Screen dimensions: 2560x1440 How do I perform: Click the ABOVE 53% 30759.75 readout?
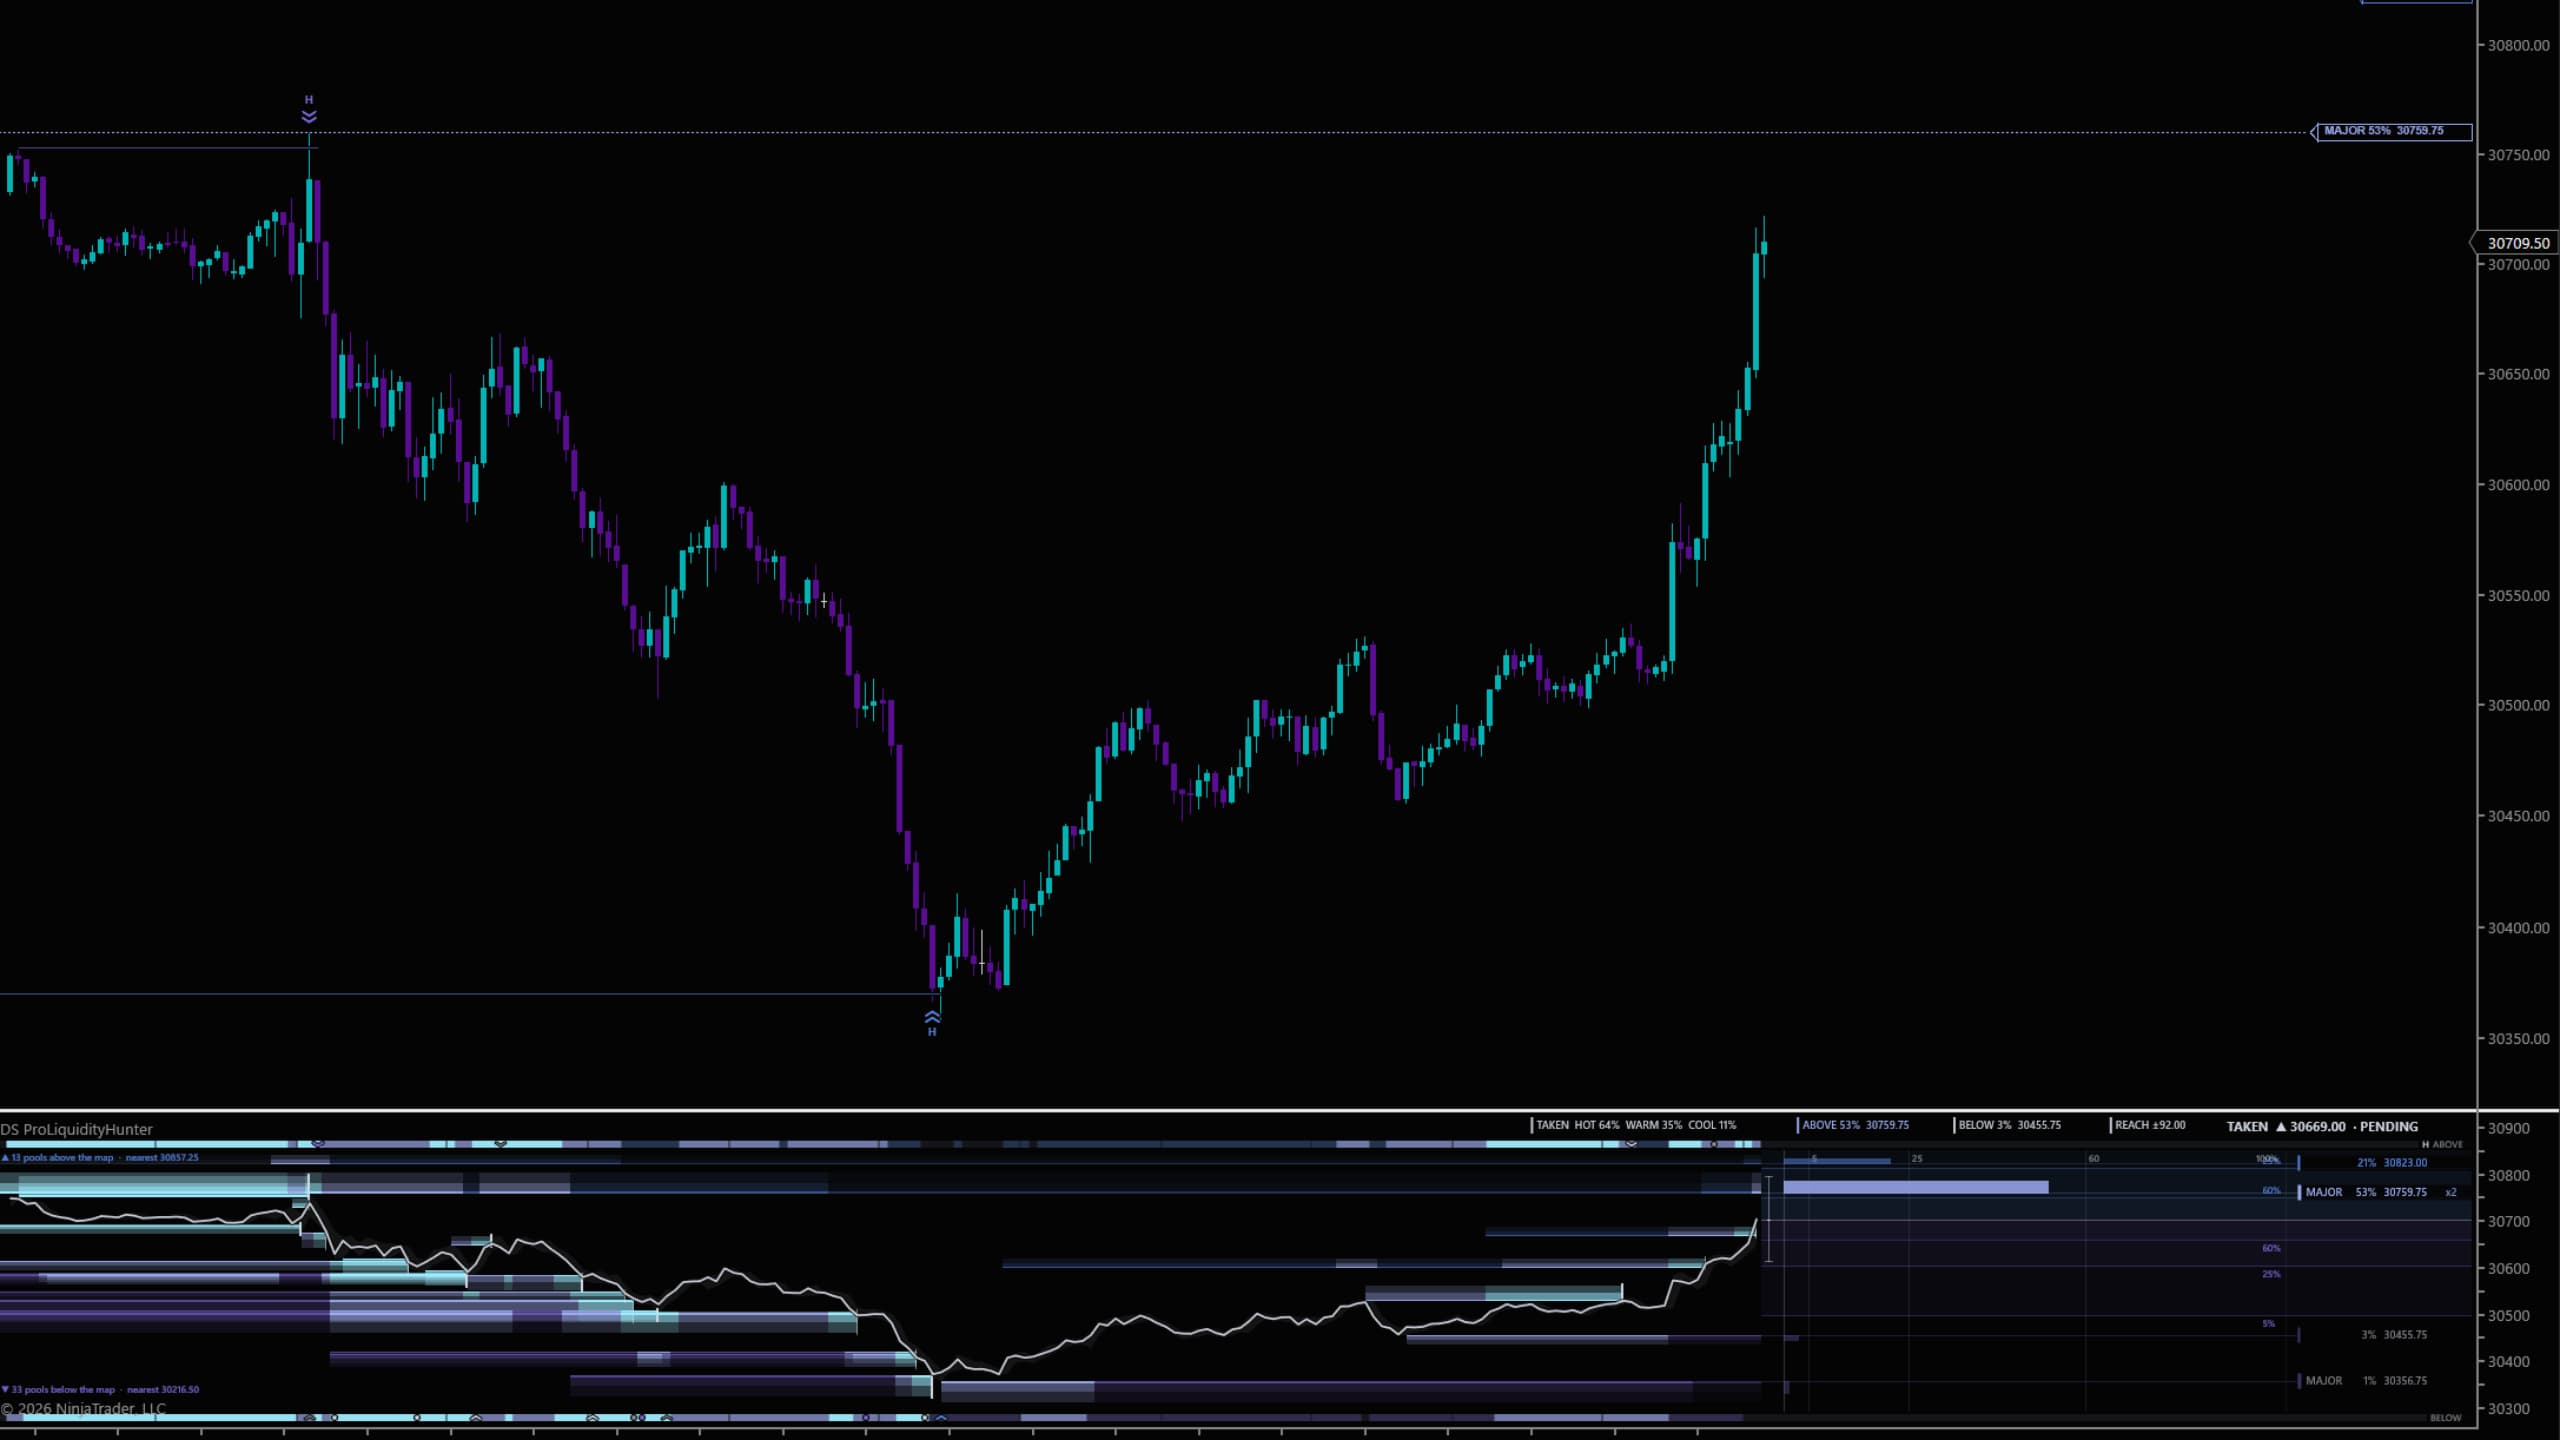(1853, 1125)
